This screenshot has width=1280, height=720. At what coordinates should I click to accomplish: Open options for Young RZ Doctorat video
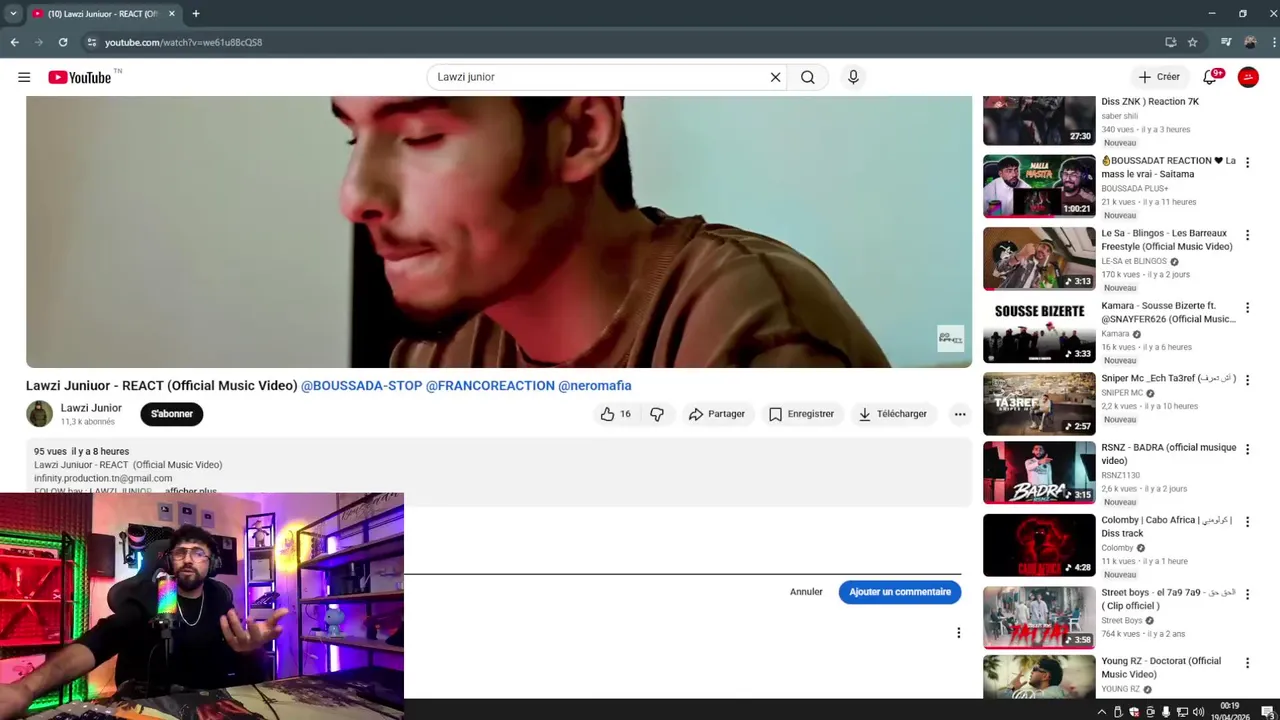pyautogui.click(x=1247, y=662)
